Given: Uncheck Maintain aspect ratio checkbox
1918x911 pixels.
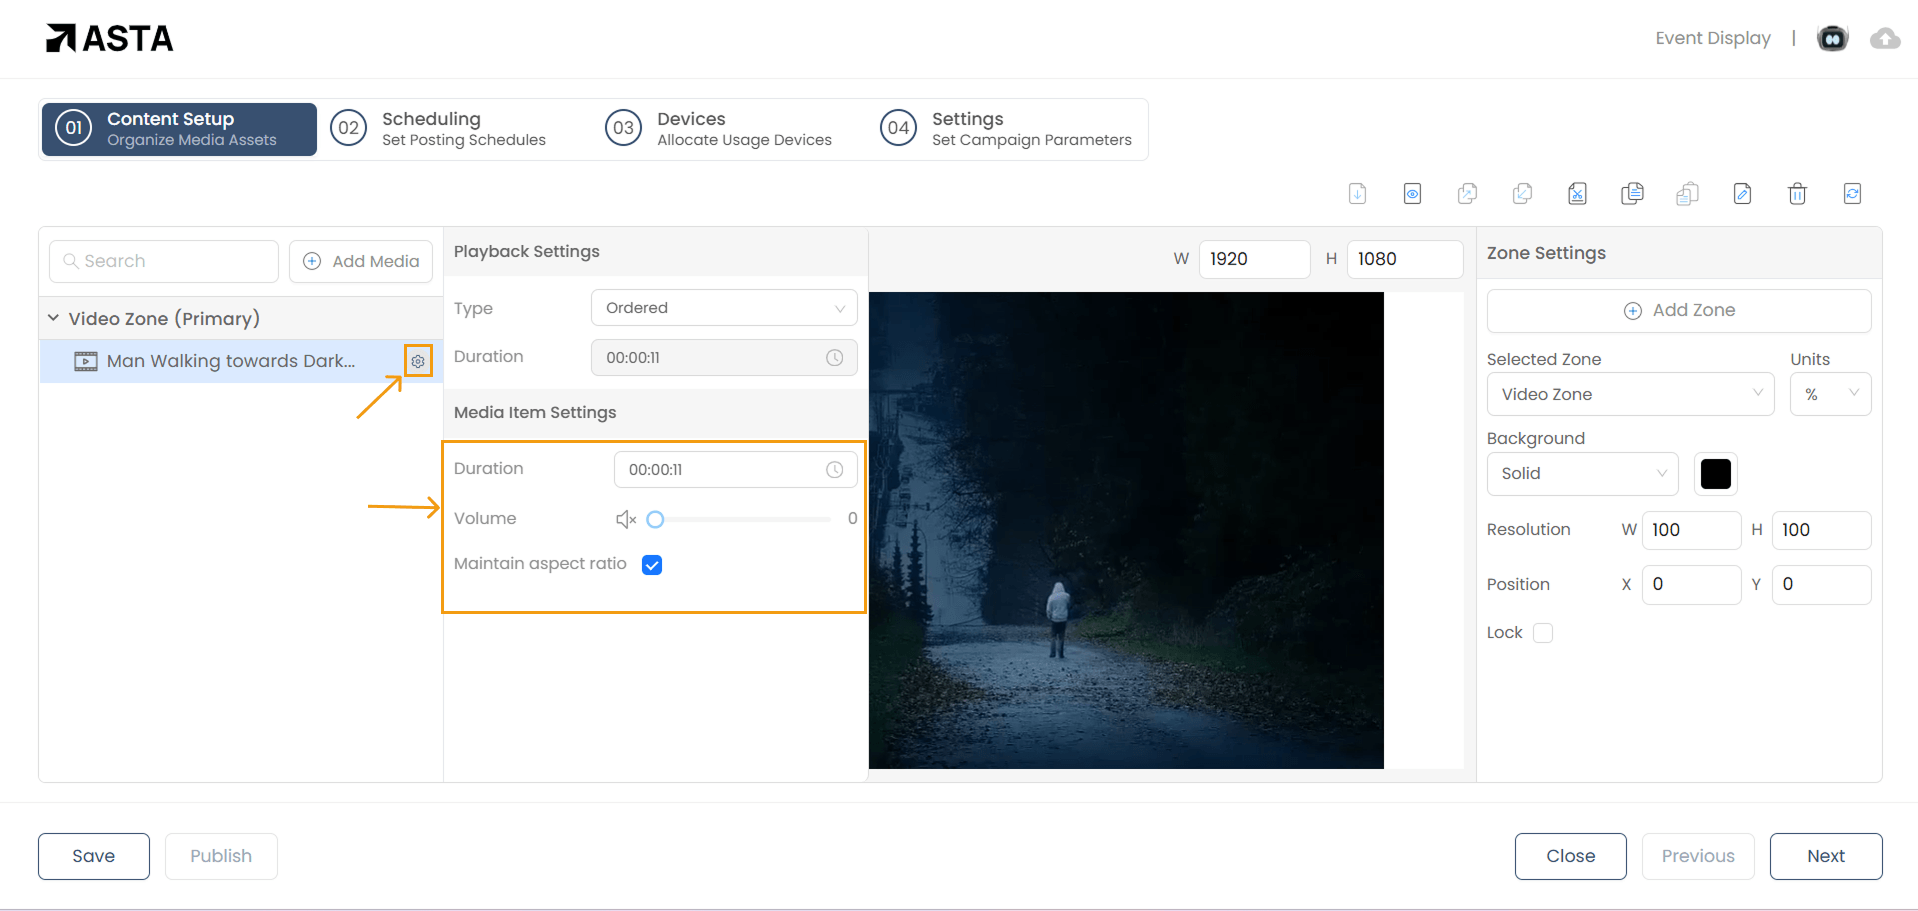Looking at the screenshot, I should click(652, 565).
